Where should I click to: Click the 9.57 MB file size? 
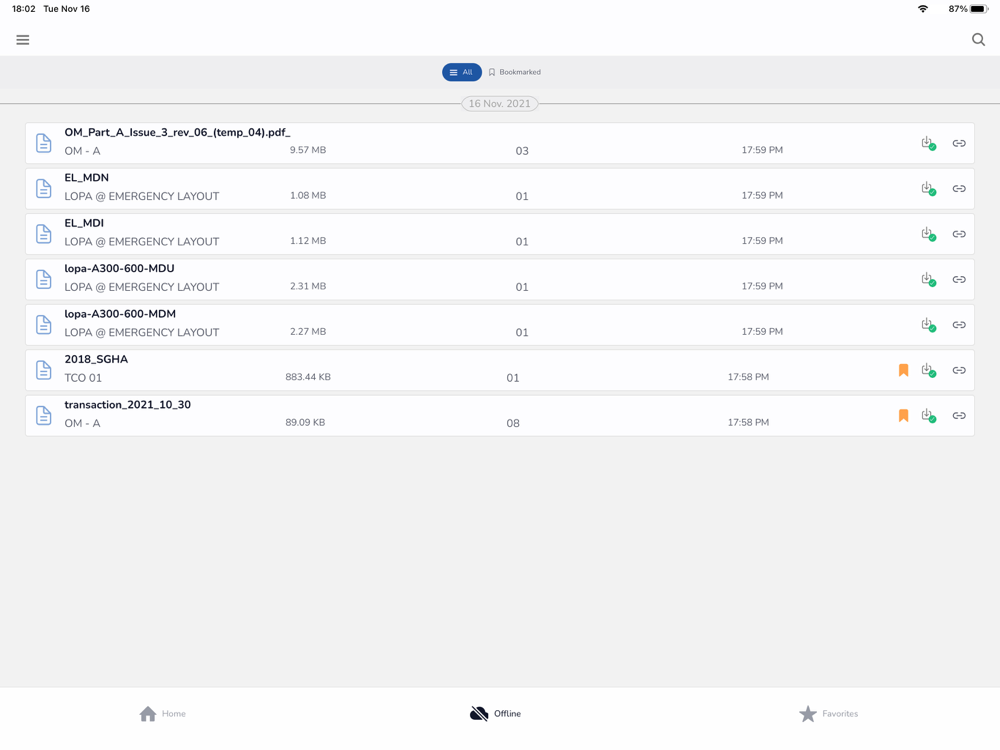[308, 150]
